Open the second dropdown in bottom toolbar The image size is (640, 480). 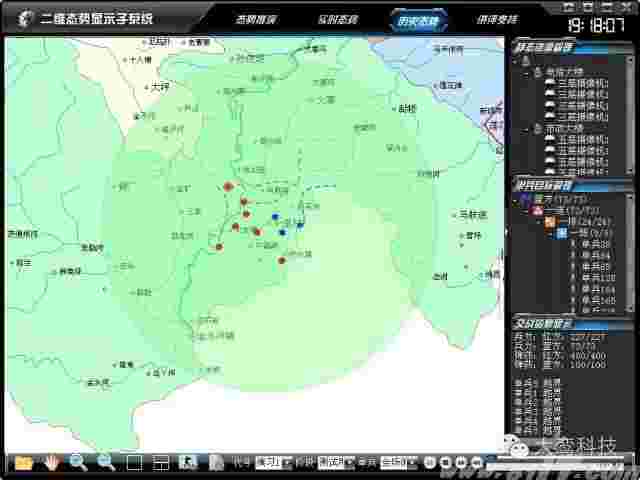tap(334, 463)
